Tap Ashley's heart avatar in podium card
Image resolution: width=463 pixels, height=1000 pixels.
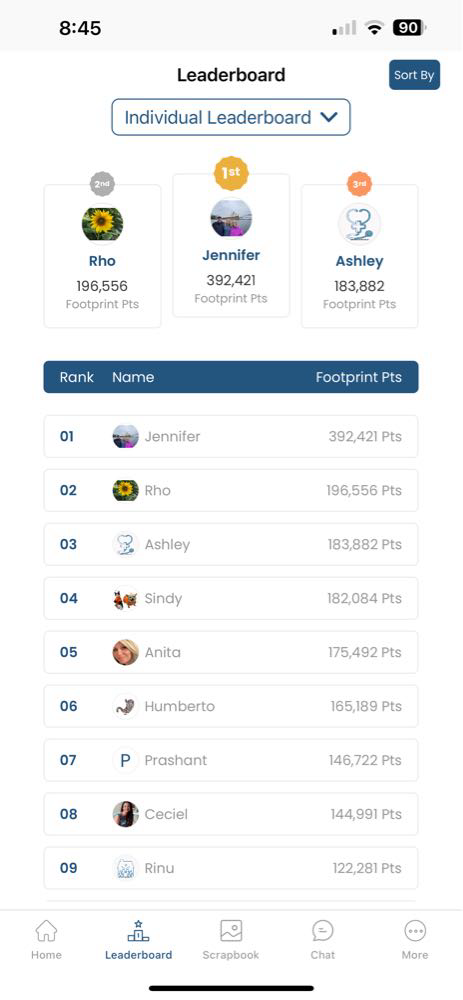(360, 224)
